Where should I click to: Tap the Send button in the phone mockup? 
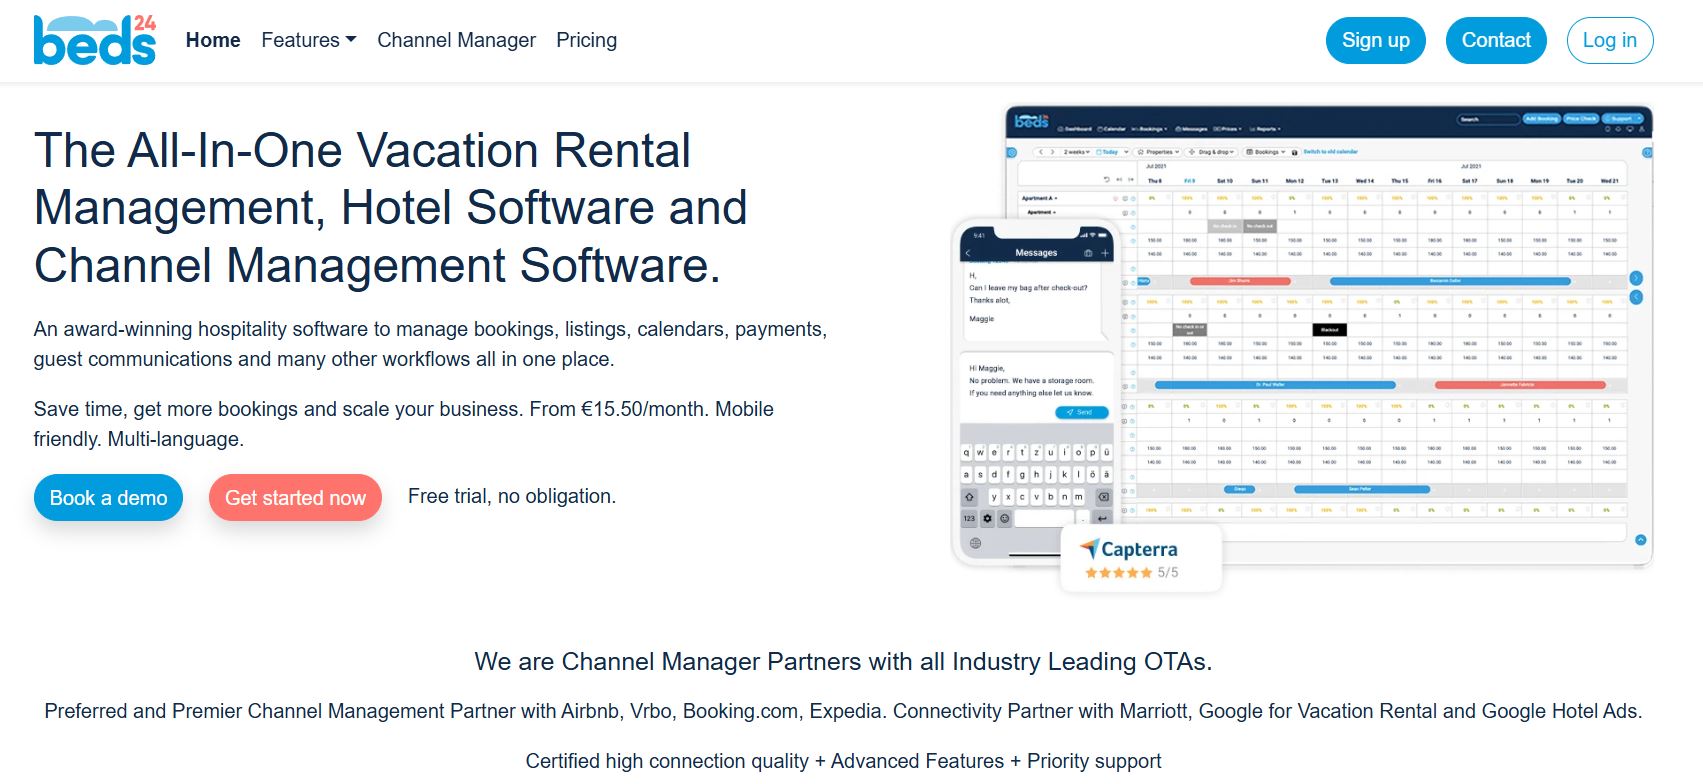(1081, 412)
